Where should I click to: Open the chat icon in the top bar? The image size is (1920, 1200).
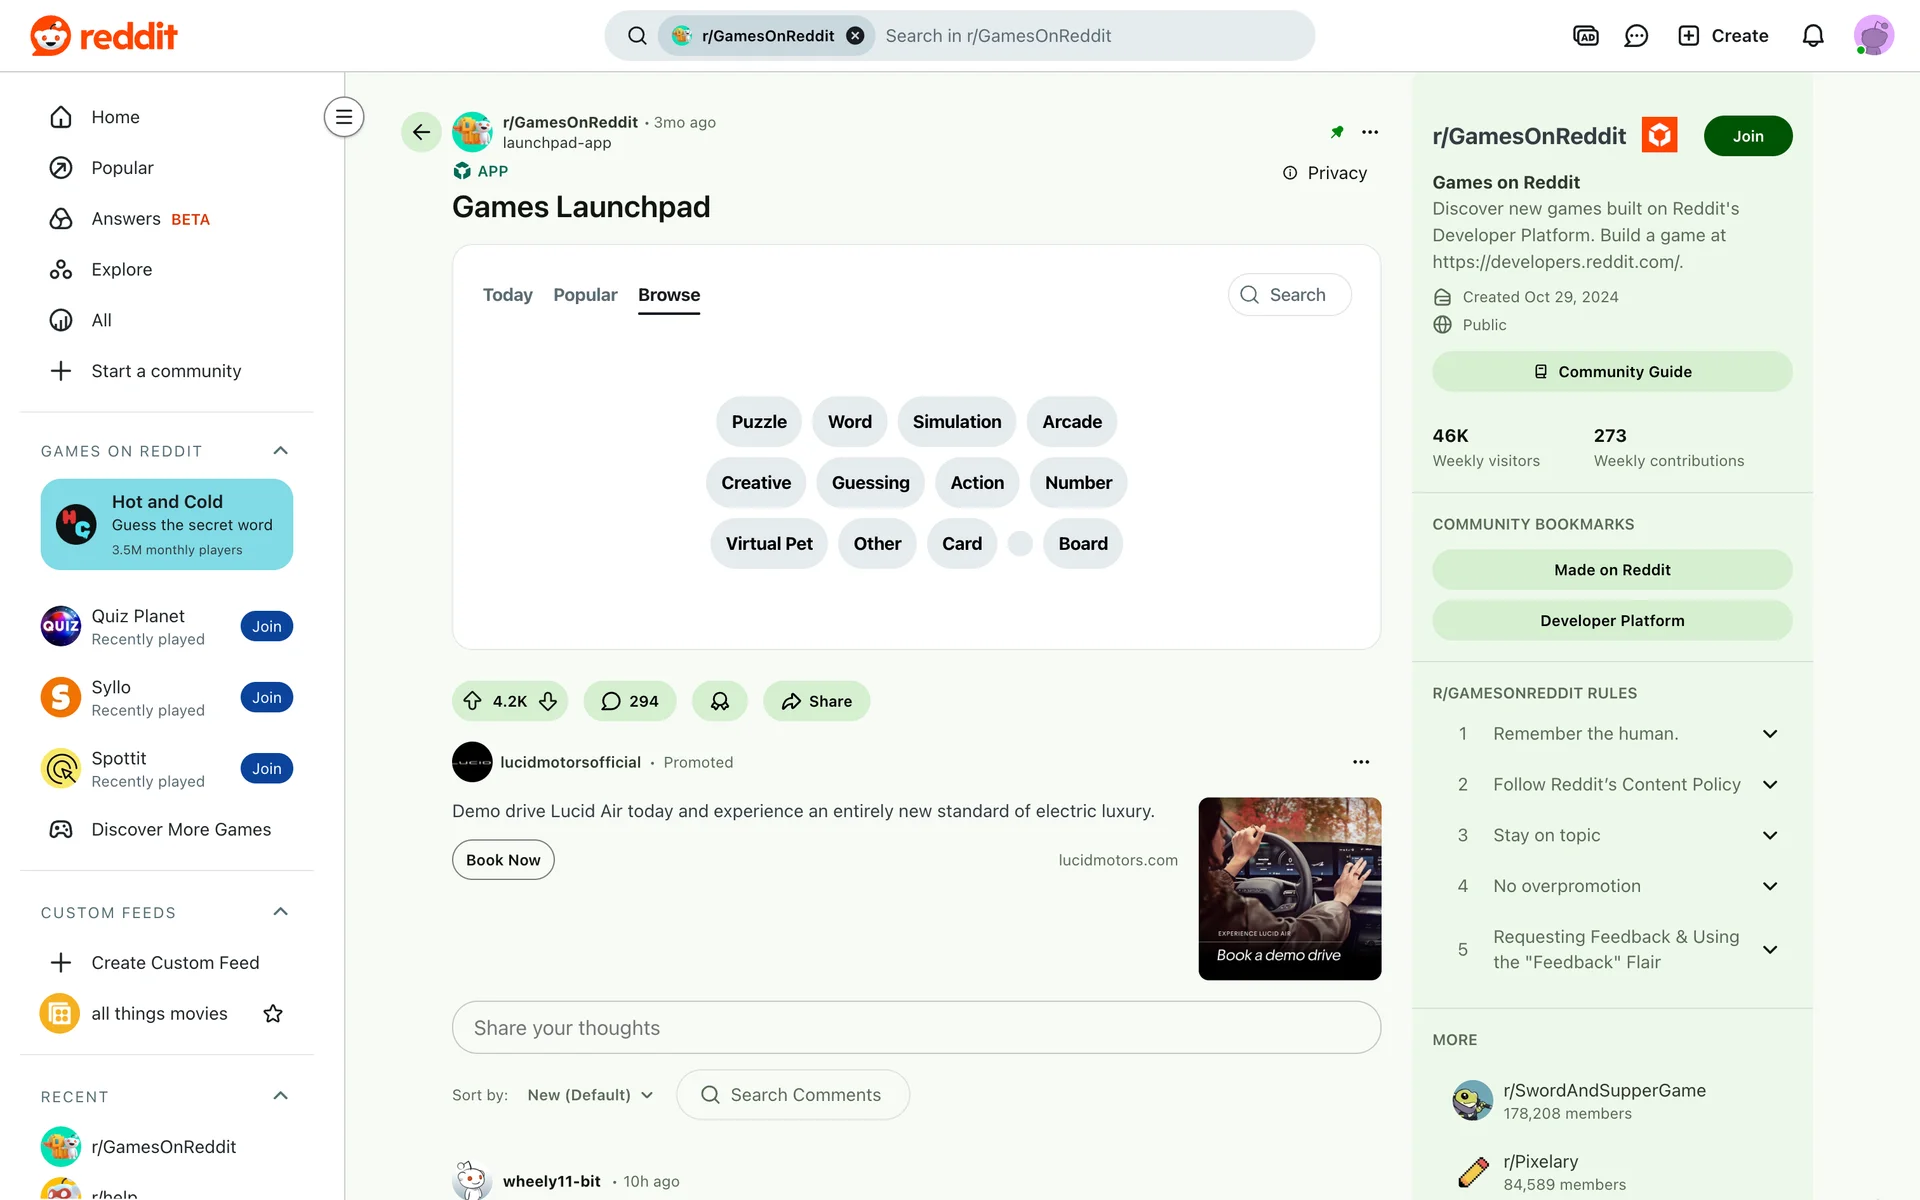(1636, 36)
